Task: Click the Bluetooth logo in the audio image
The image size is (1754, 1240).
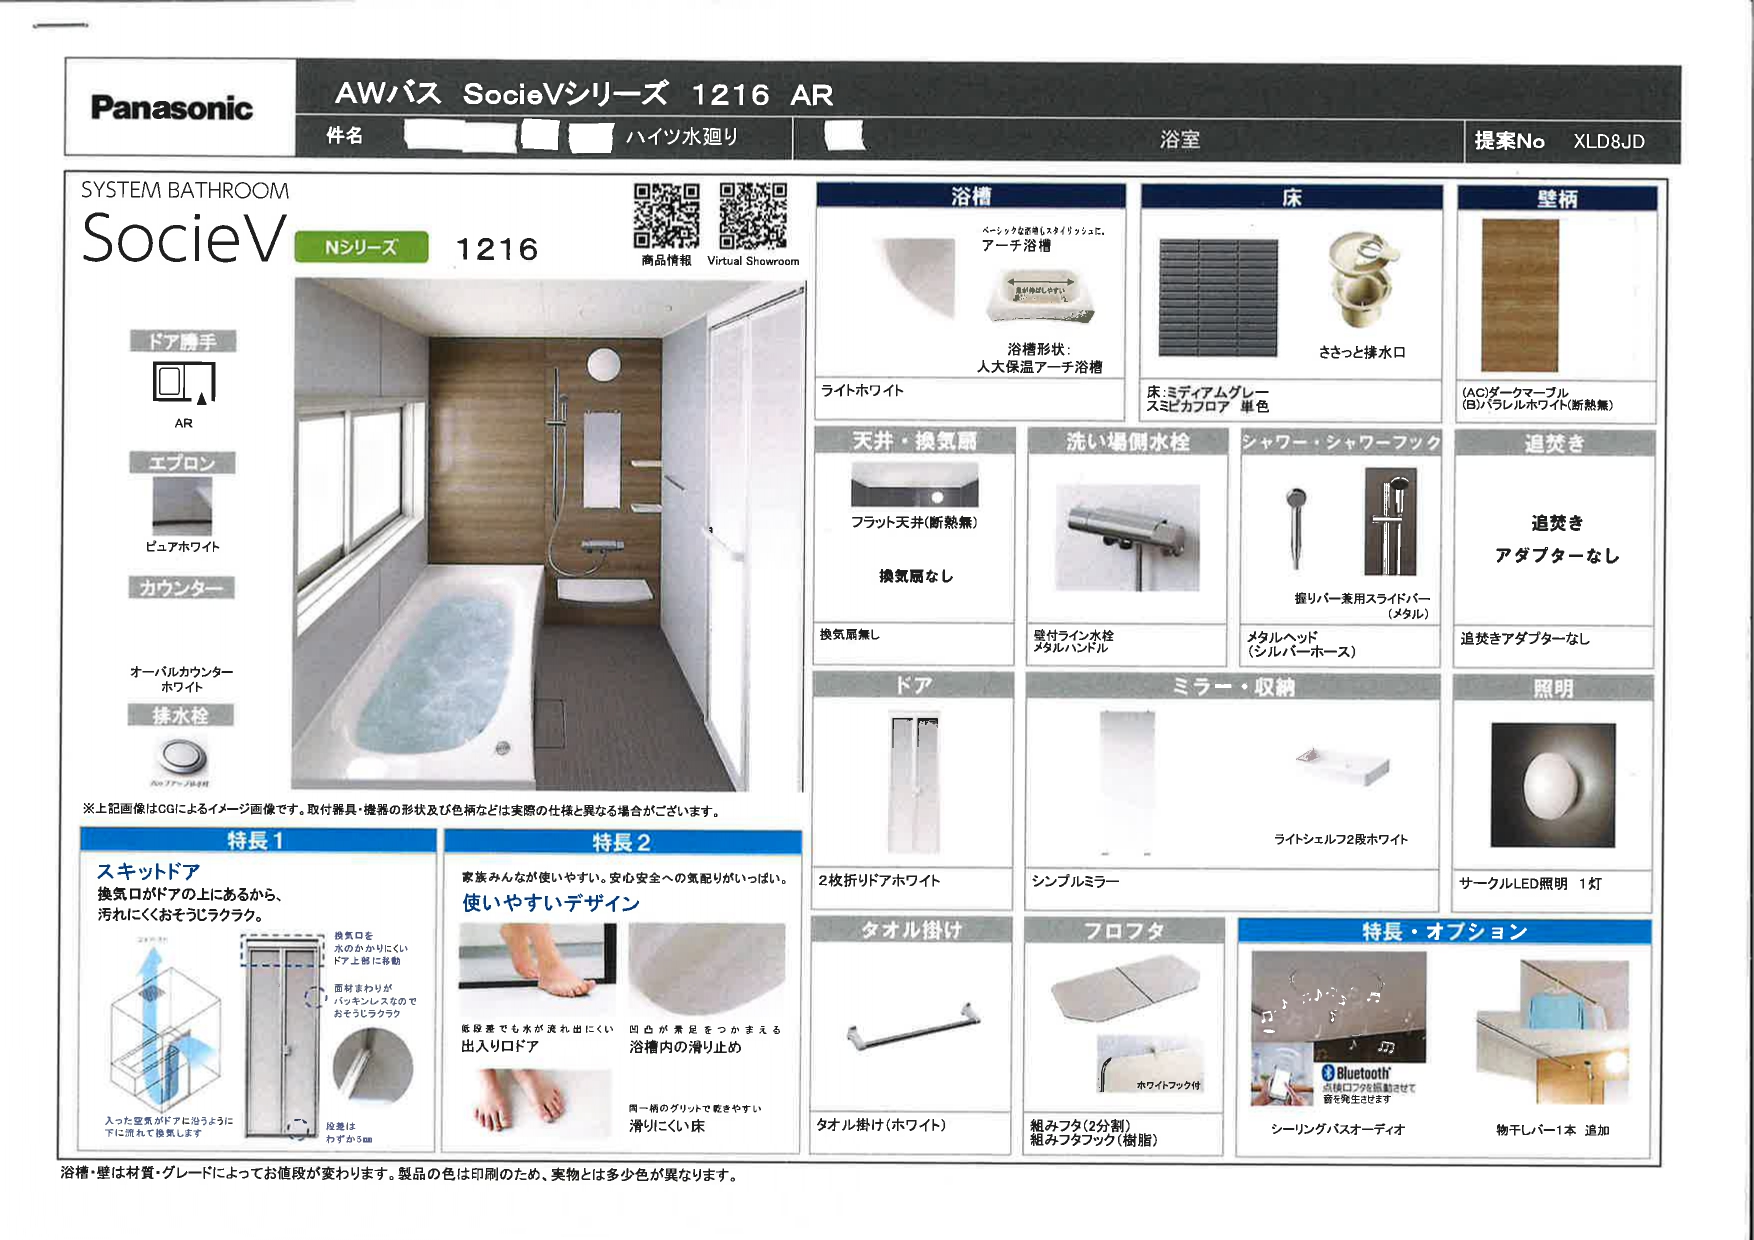Action: point(1355,1073)
